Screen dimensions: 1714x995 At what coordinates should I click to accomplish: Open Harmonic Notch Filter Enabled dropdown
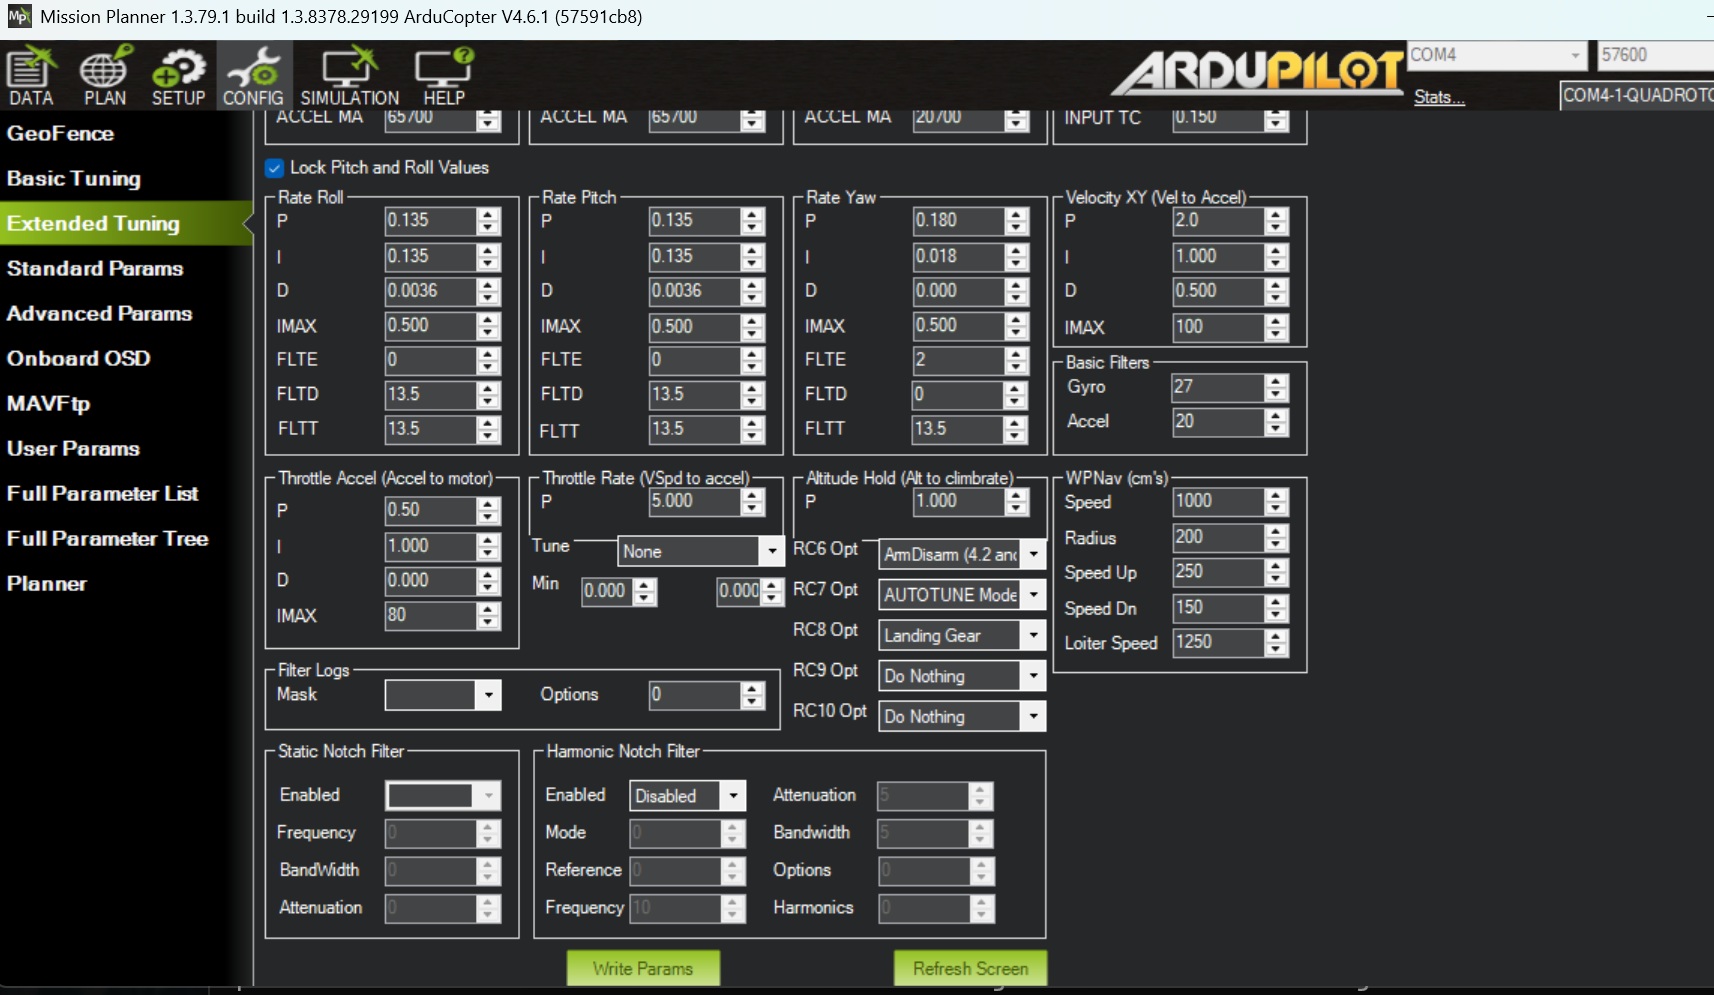click(688, 796)
